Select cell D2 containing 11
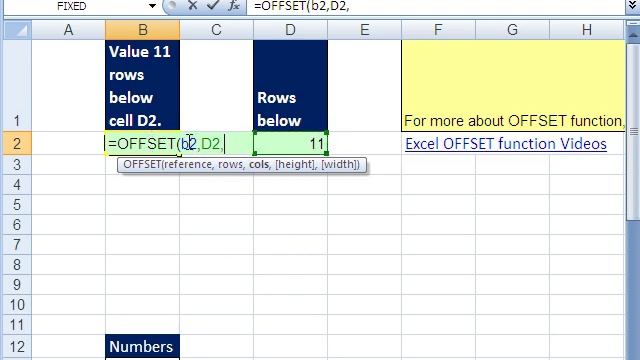The image size is (640, 360). coord(290,144)
